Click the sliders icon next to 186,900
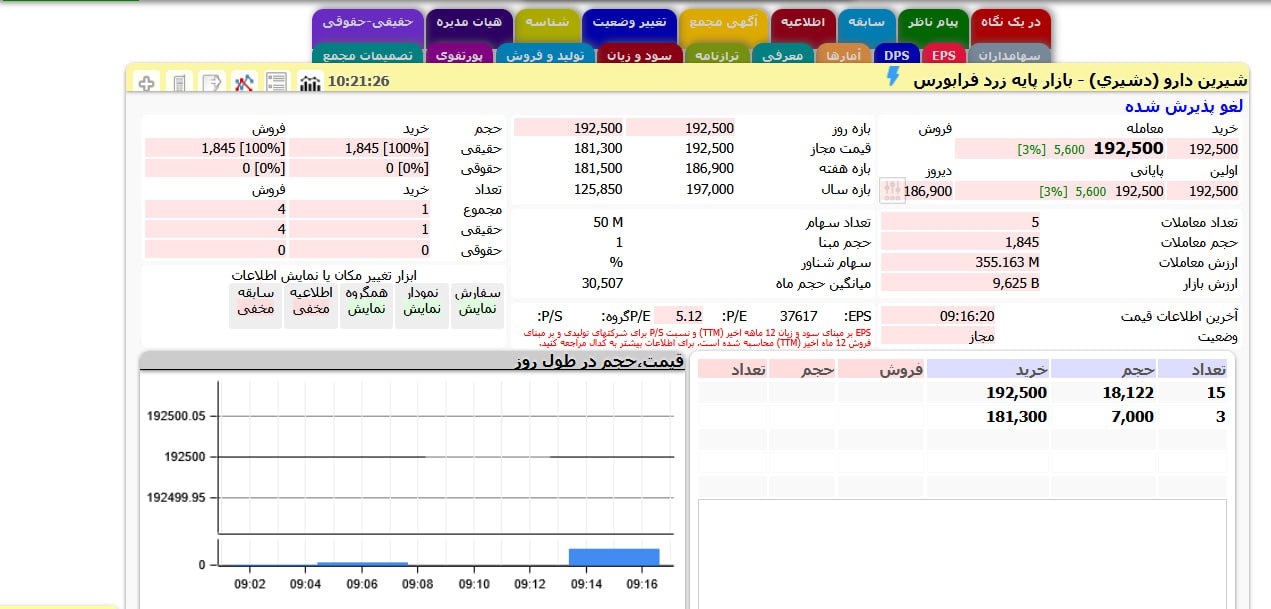The height and width of the screenshot is (609, 1271). (x=891, y=190)
